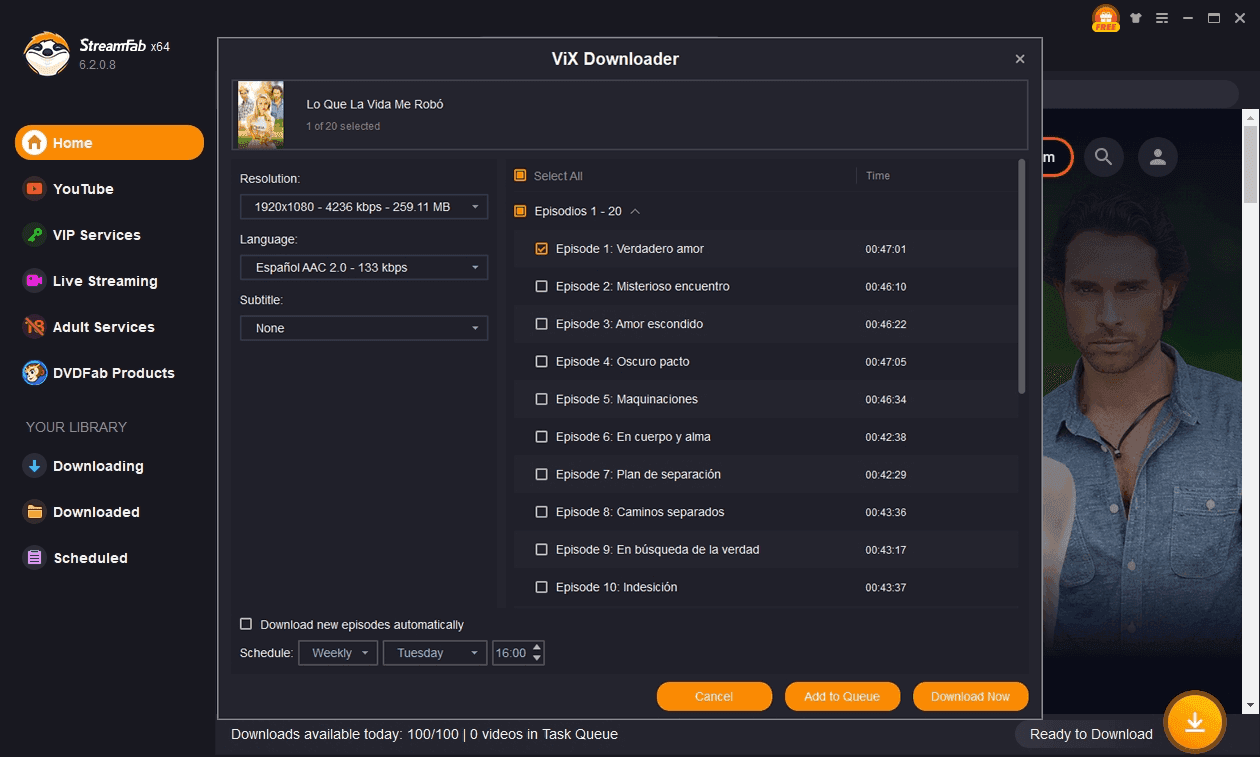Click the 00:43:37 duration of Episode 10
The width and height of the screenshot is (1260, 757).
click(886, 588)
